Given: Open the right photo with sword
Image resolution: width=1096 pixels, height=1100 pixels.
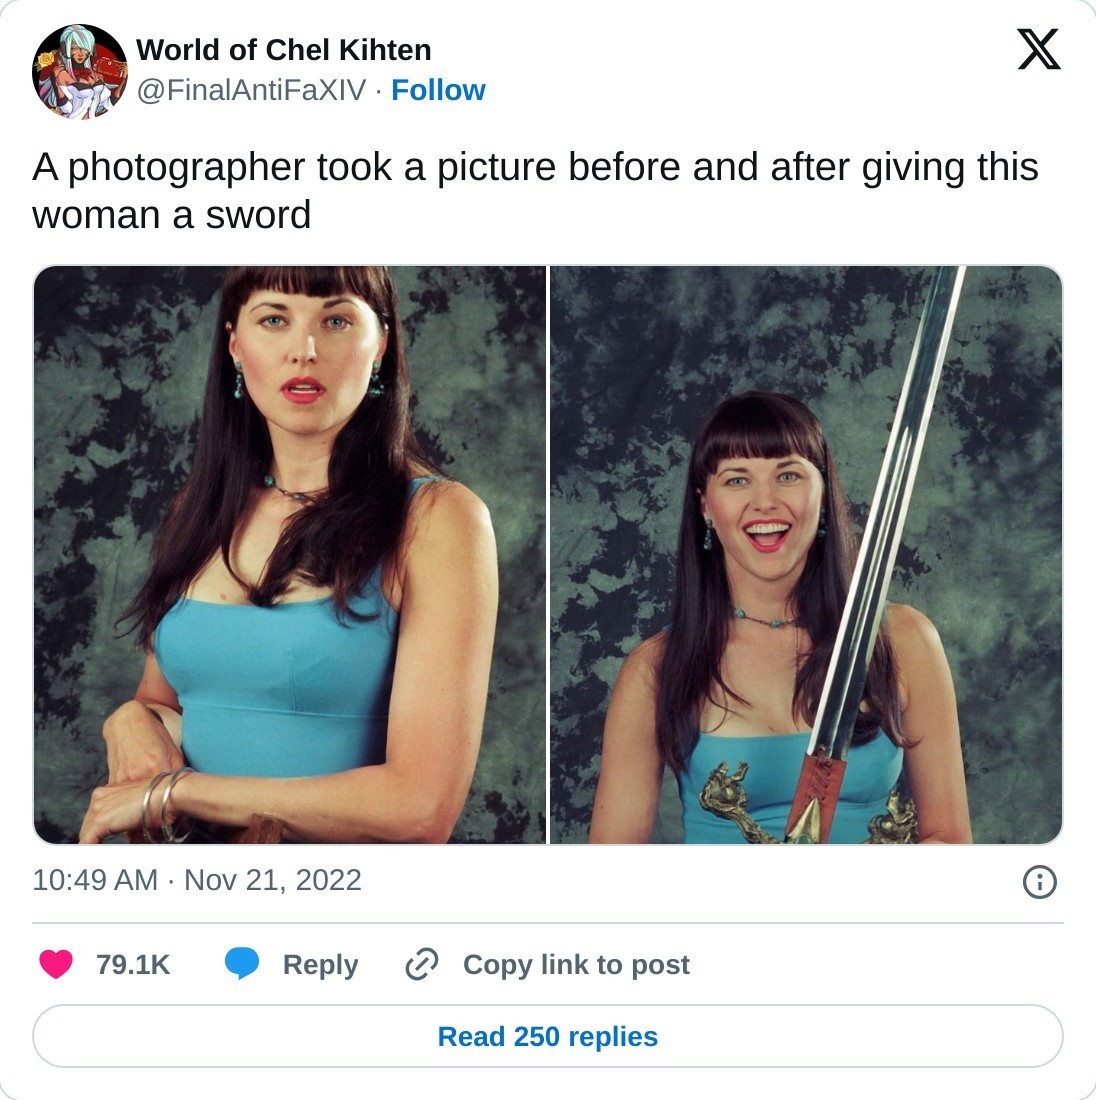Looking at the screenshot, I should pos(806,554).
